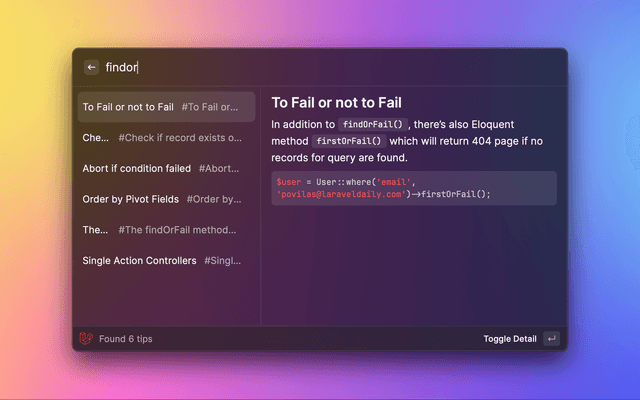Click the detail description paragraph text
The height and width of the screenshot is (400, 640).
[407, 141]
